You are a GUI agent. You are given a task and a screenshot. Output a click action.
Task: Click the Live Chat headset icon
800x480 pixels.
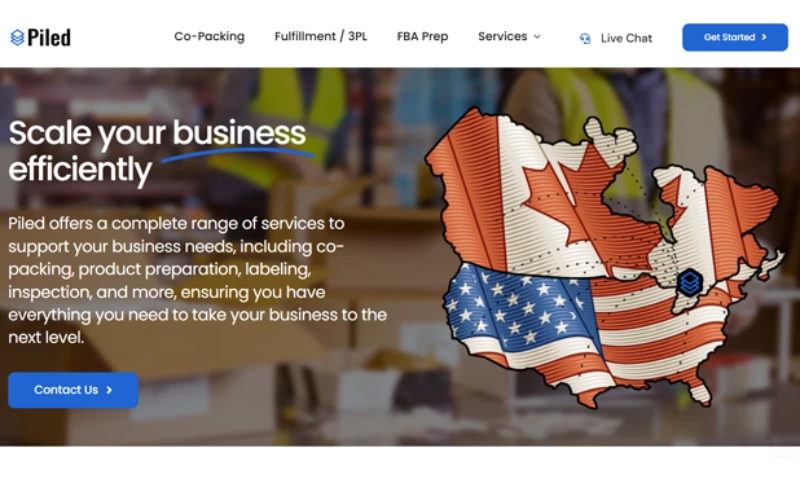click(585, 38)
